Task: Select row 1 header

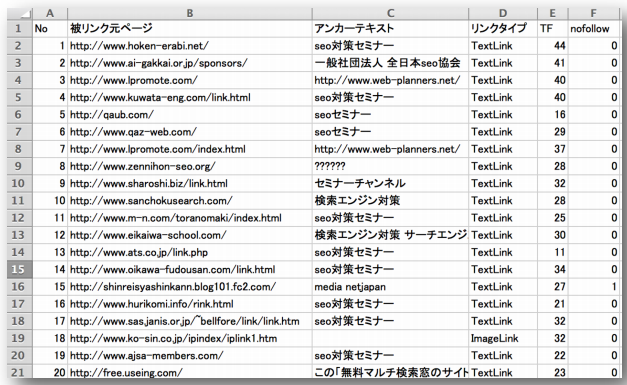Action: (20, 28)
